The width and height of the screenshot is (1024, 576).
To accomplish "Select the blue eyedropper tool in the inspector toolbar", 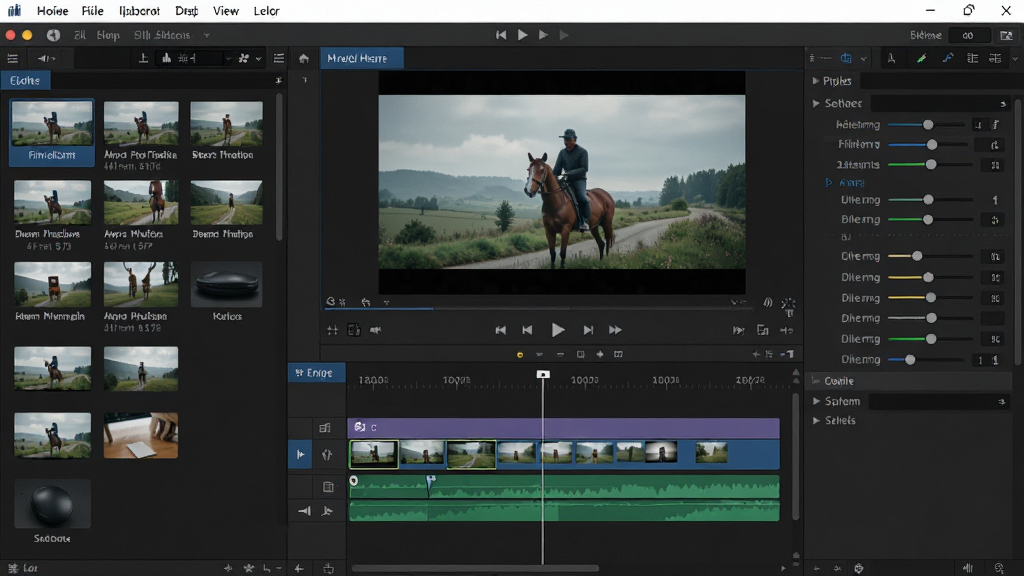I will 948,58.
